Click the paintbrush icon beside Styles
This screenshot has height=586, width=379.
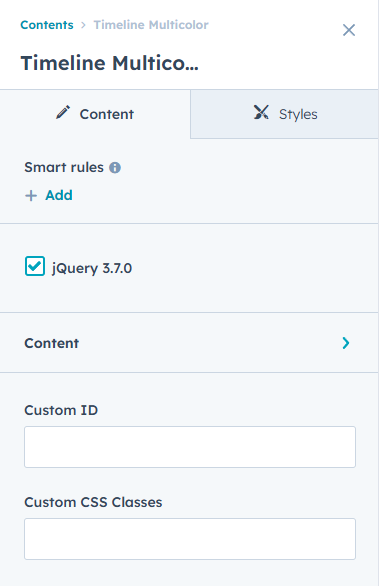click(261, 112)
